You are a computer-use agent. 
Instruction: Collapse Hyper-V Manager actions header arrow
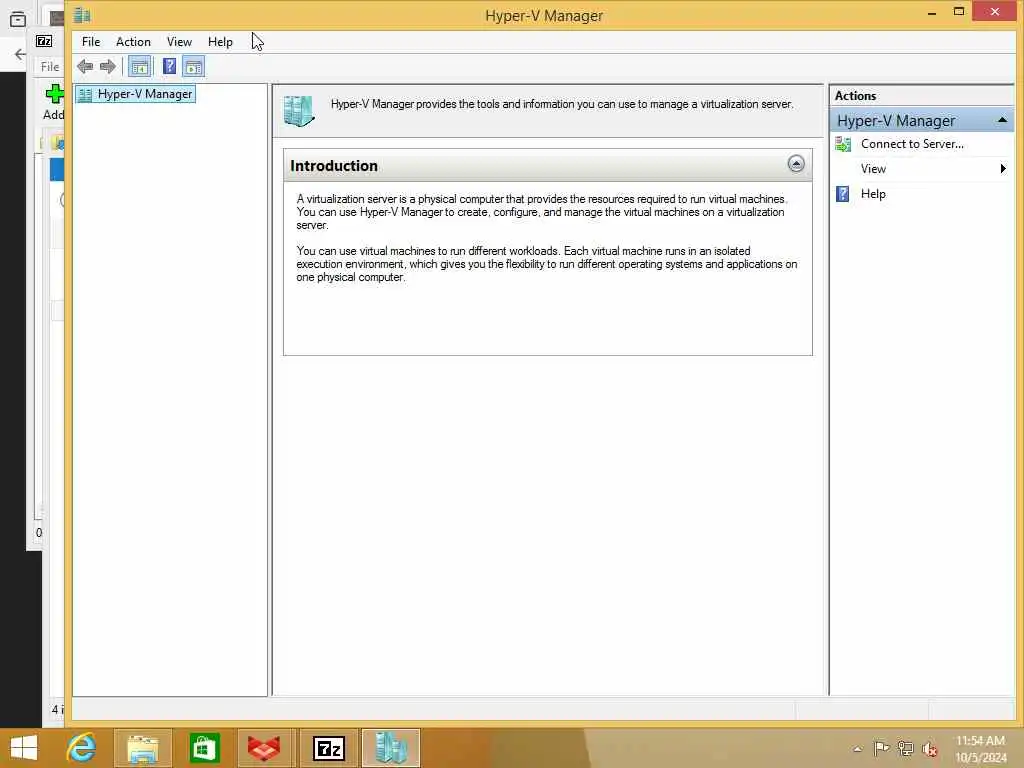tap(1002, 121)
